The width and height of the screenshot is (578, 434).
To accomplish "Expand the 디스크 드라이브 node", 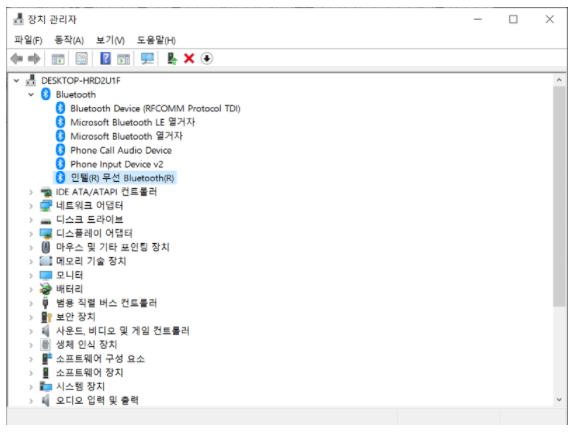I will (31, 220).
